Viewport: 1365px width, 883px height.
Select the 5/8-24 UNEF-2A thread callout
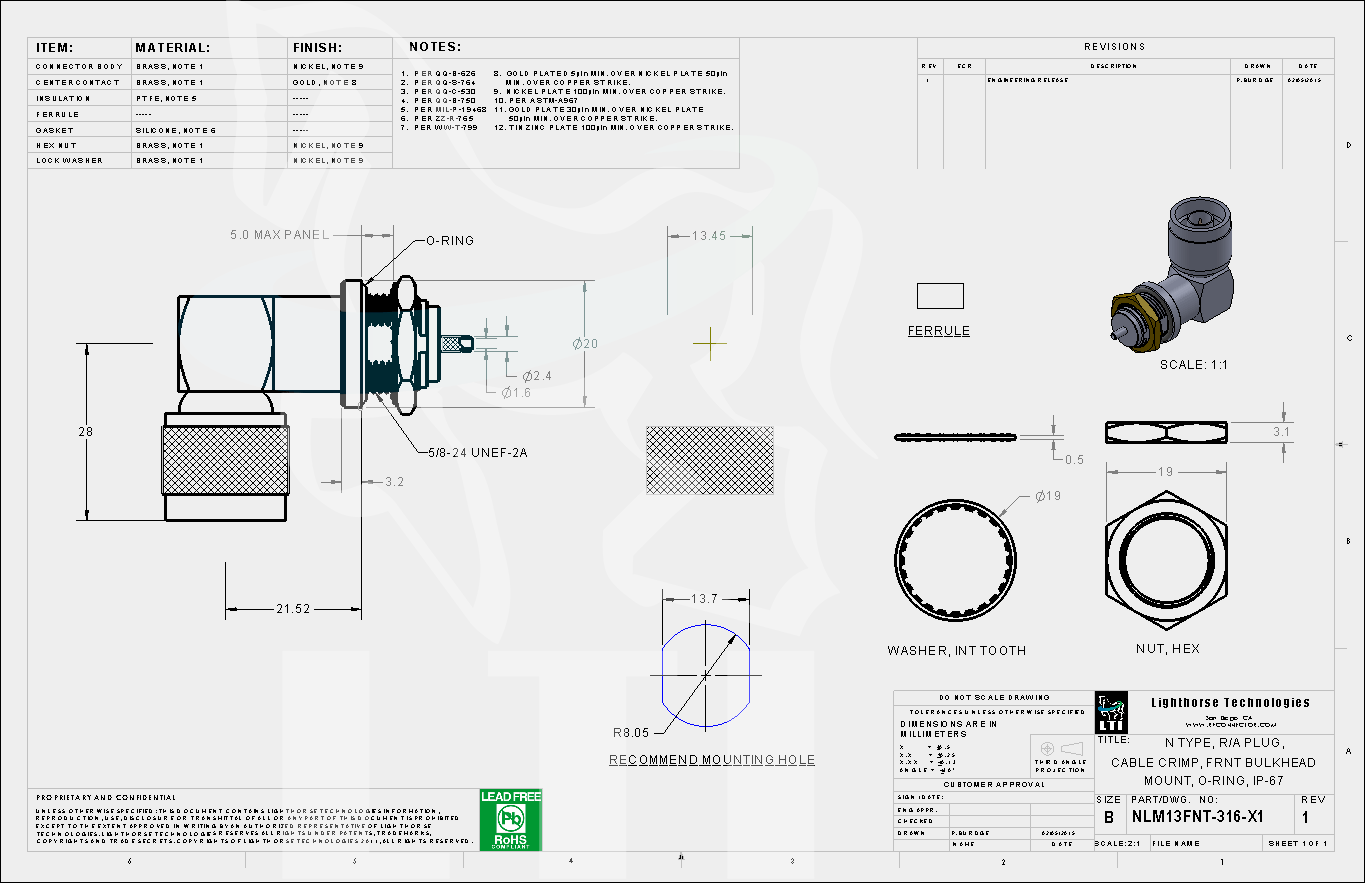point(477,453)
